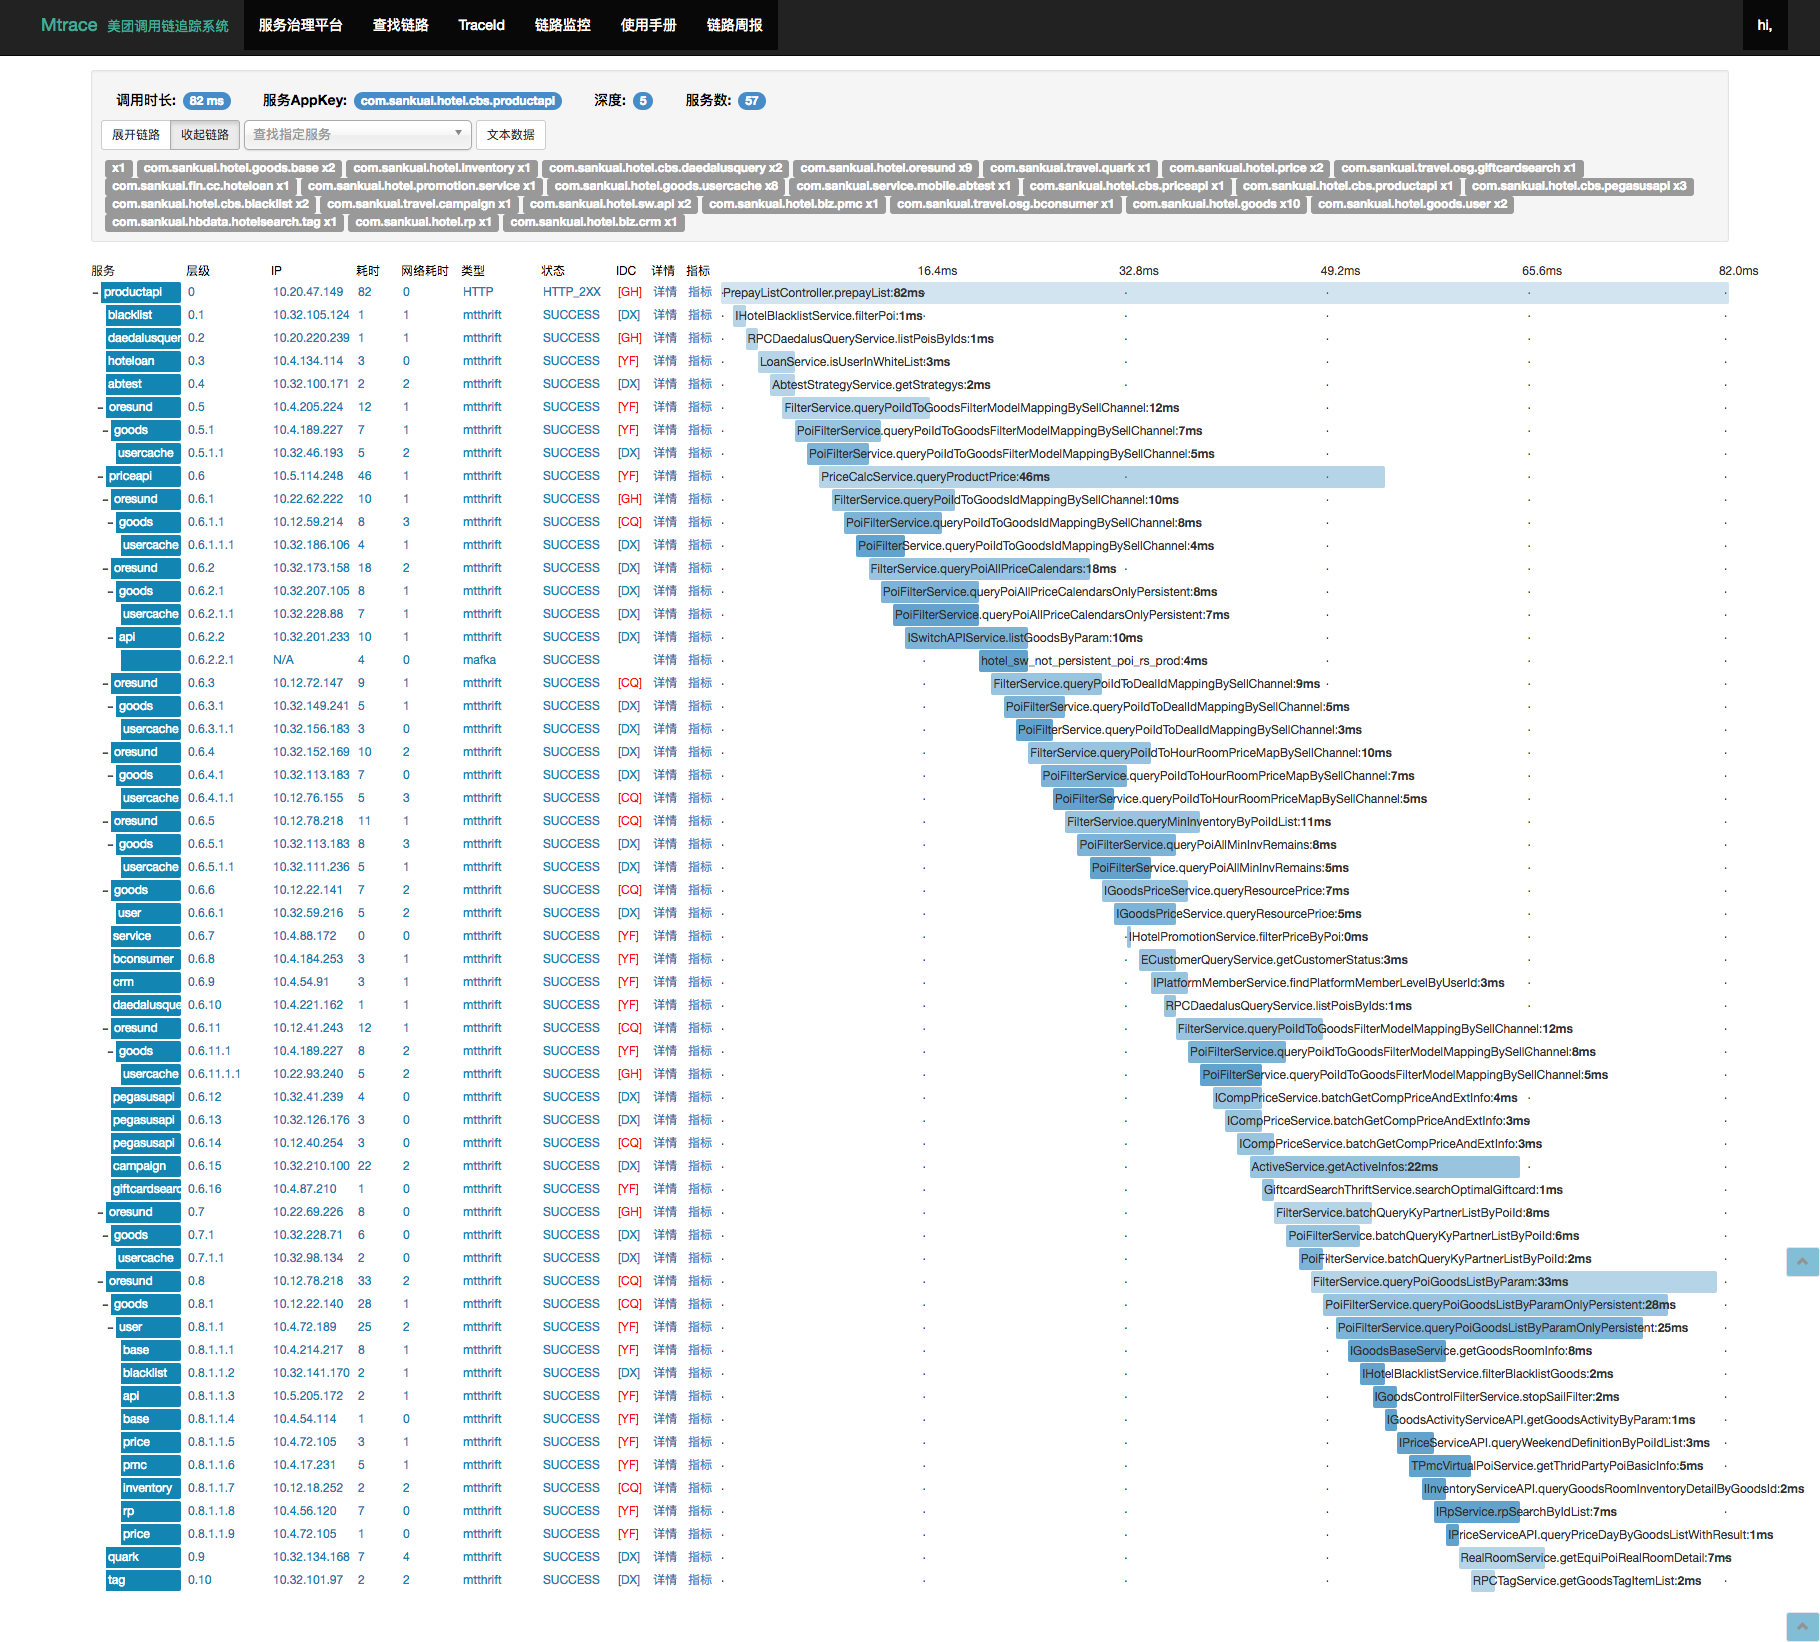Click the hi, user greeting
Screen dimensions: 1820x1642
click(1764, 25)
